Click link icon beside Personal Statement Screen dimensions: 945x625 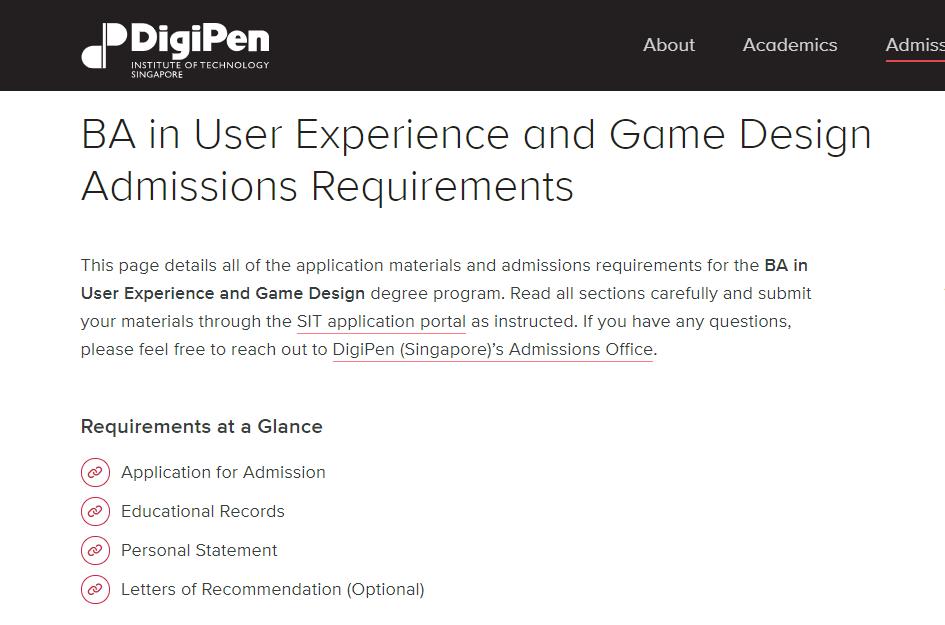(95, 550)
